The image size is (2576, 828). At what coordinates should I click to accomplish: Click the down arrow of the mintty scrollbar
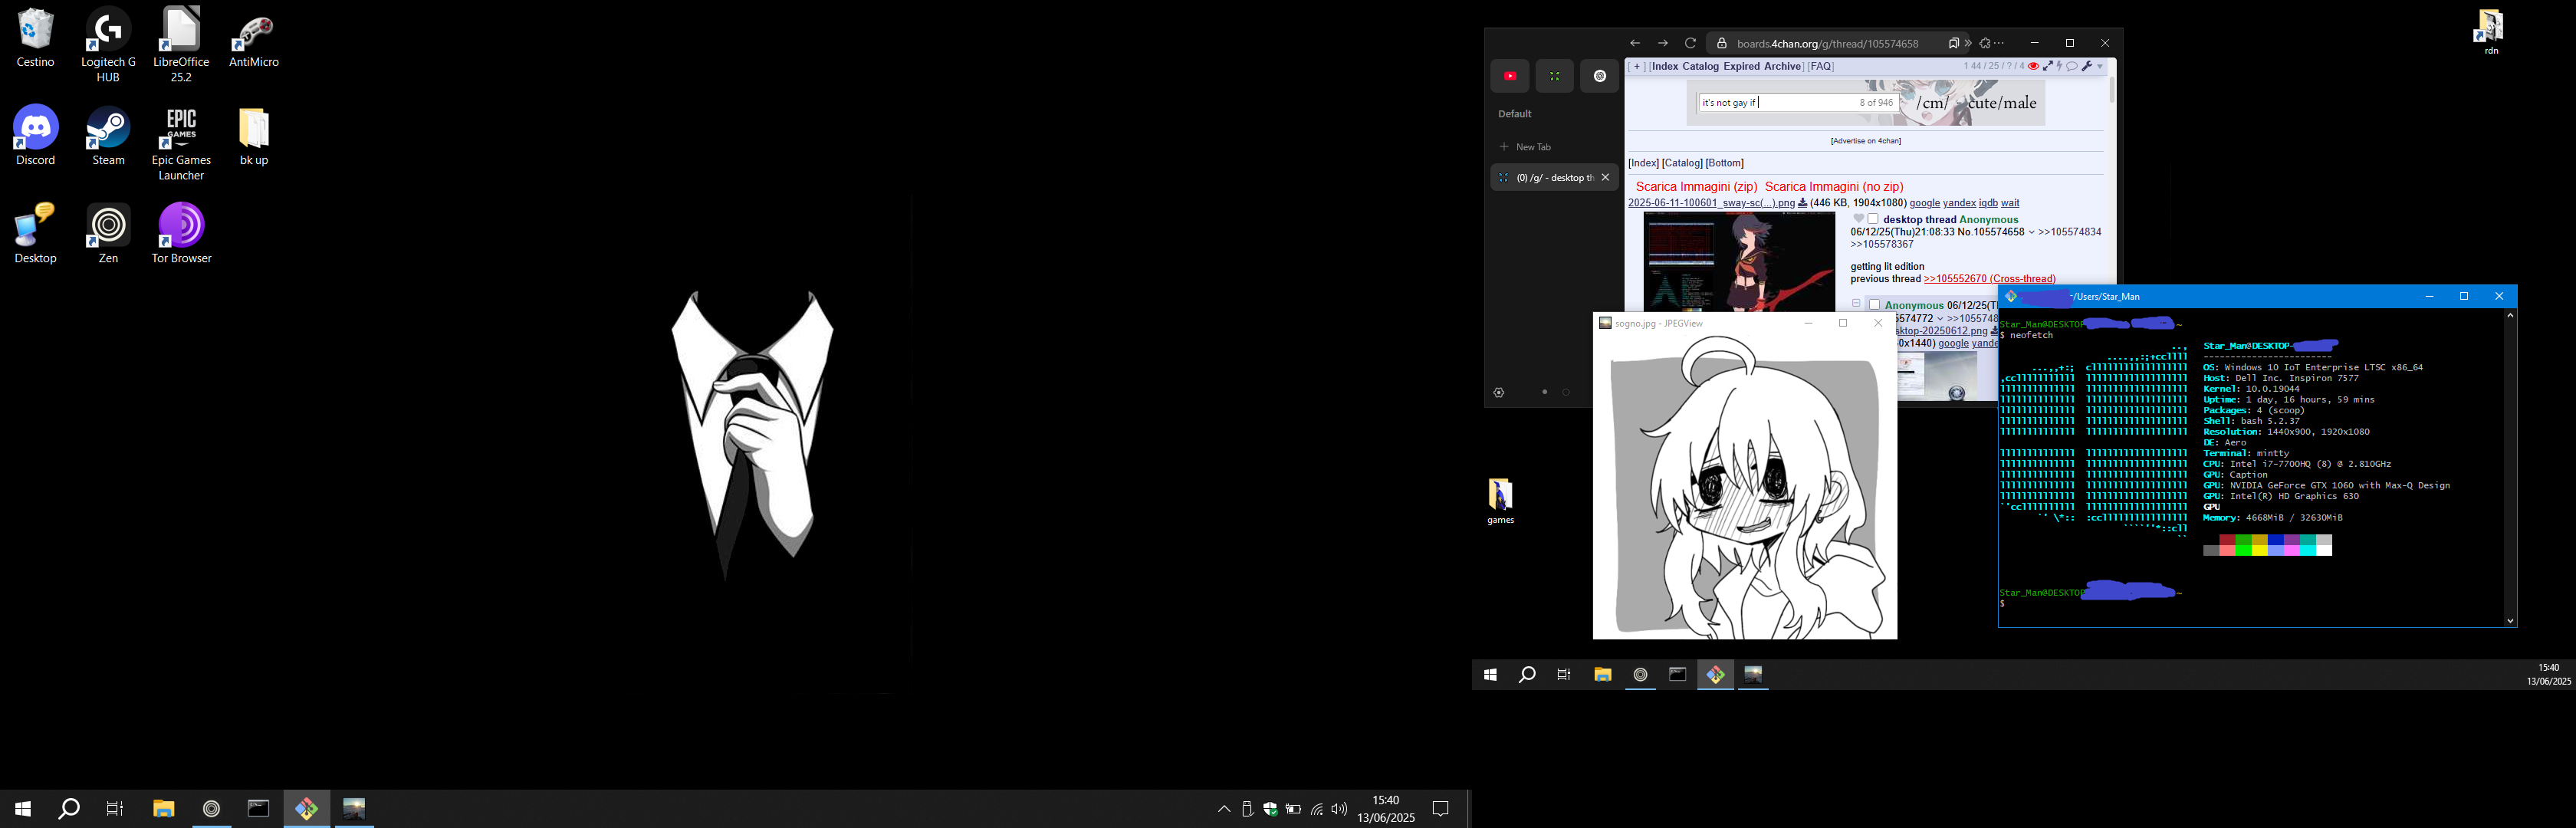pyautogui.click(x=2510, y=621)
